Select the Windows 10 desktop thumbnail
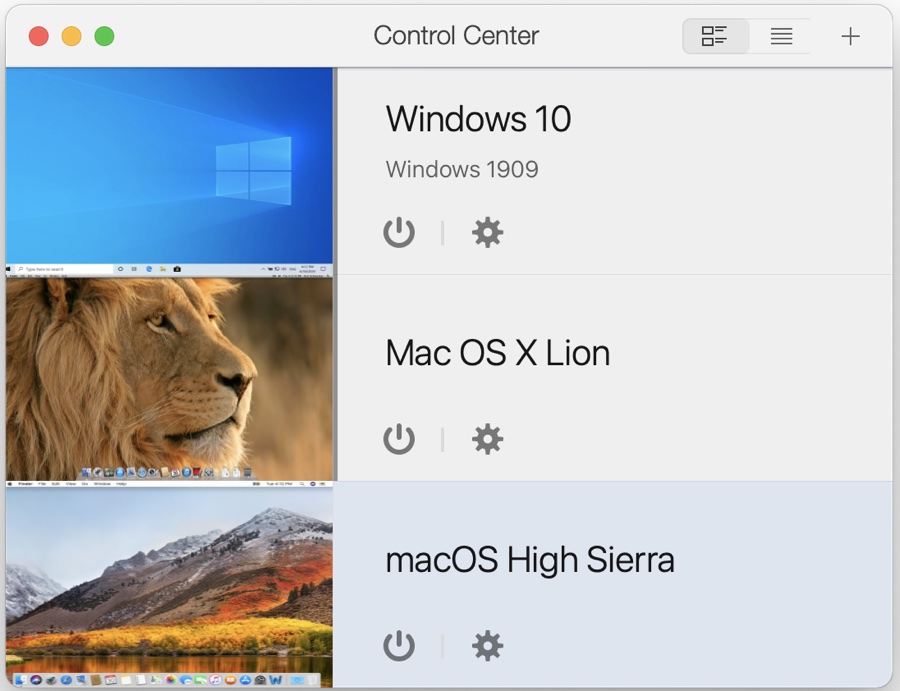This screenshot has height=691, width=900. tap(169, 172)
